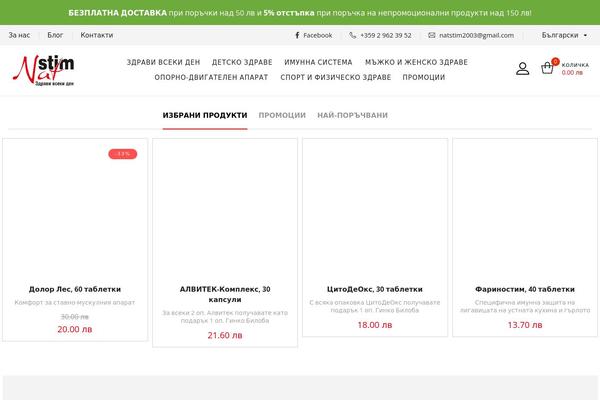Click the envelope email icon
The width and height of the screenshot is (600, 400).
coord(432,35)
